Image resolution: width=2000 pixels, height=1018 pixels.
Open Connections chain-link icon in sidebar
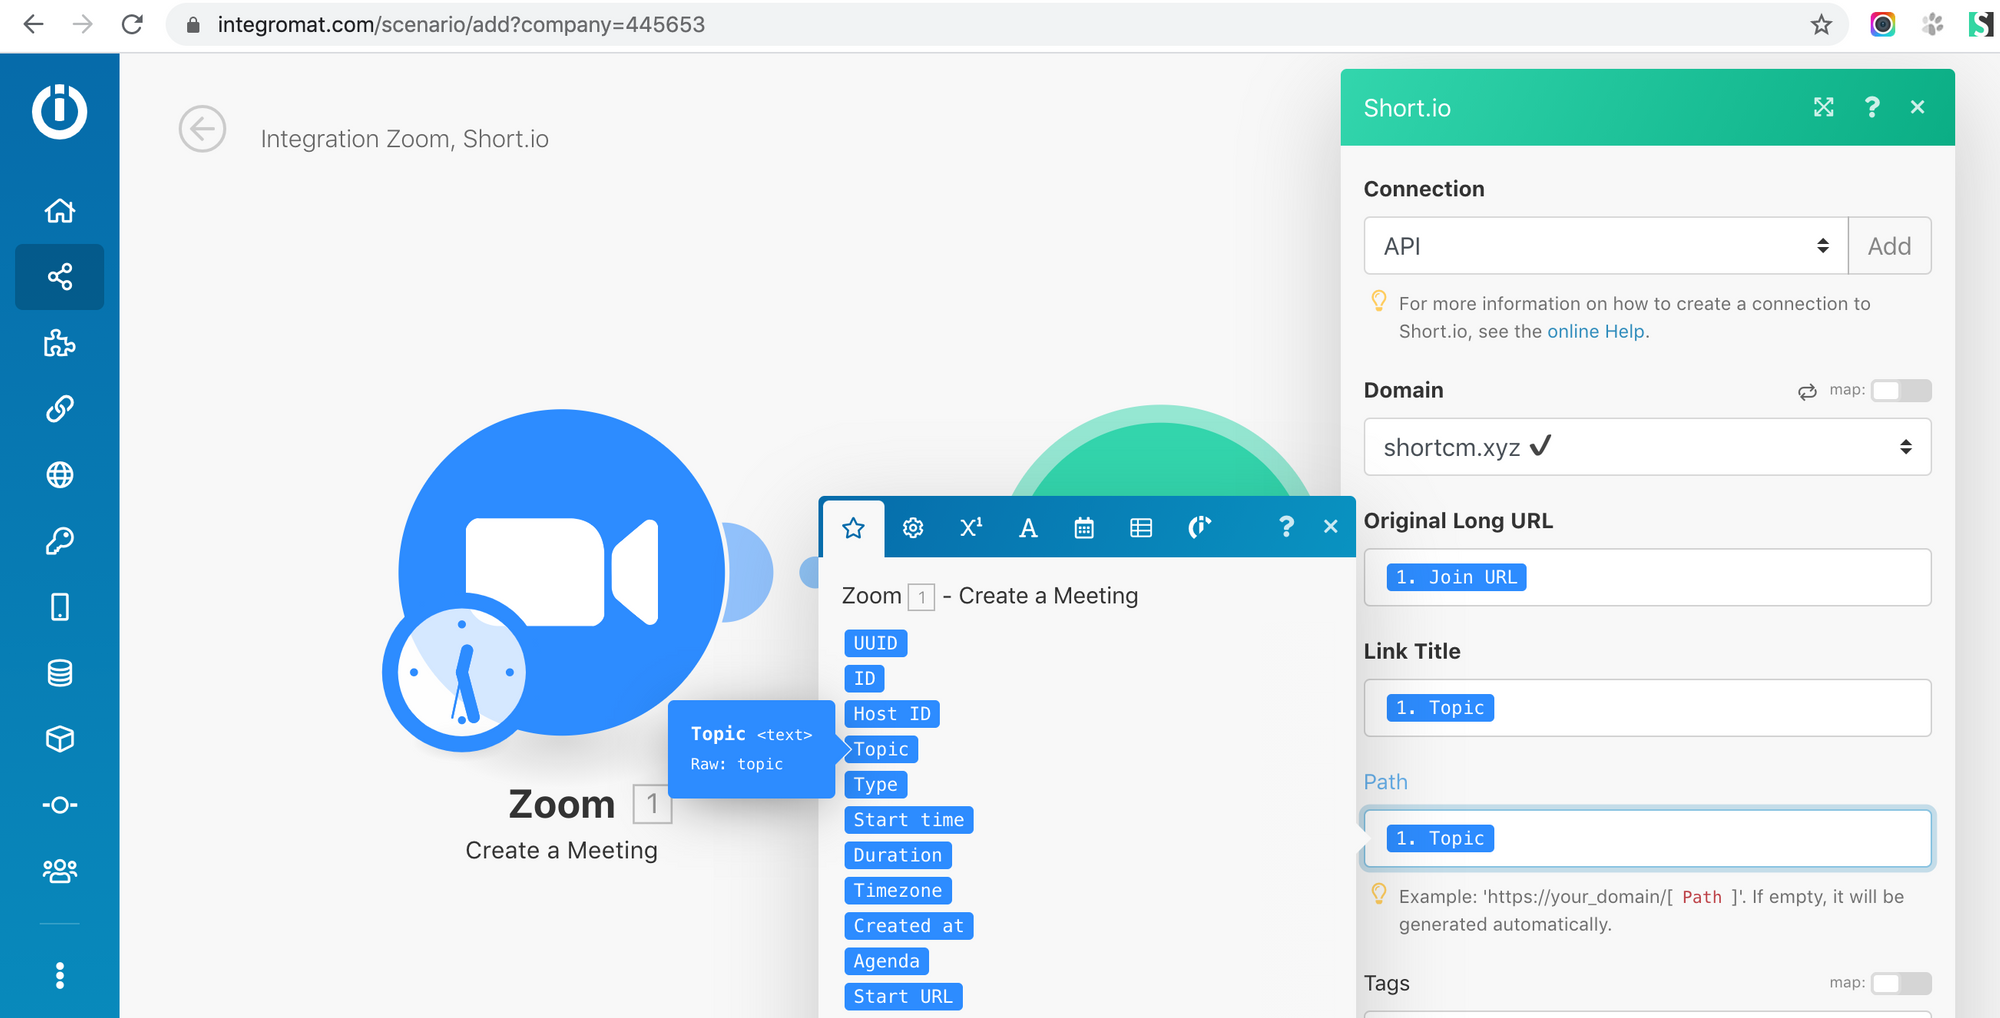(60, 409)
